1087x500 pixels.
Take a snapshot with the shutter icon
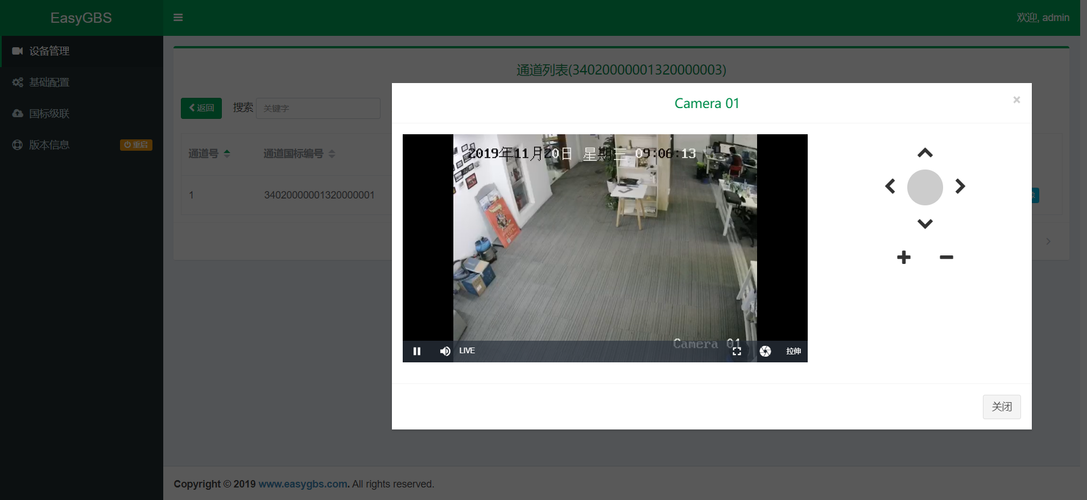tap(765, 351)
